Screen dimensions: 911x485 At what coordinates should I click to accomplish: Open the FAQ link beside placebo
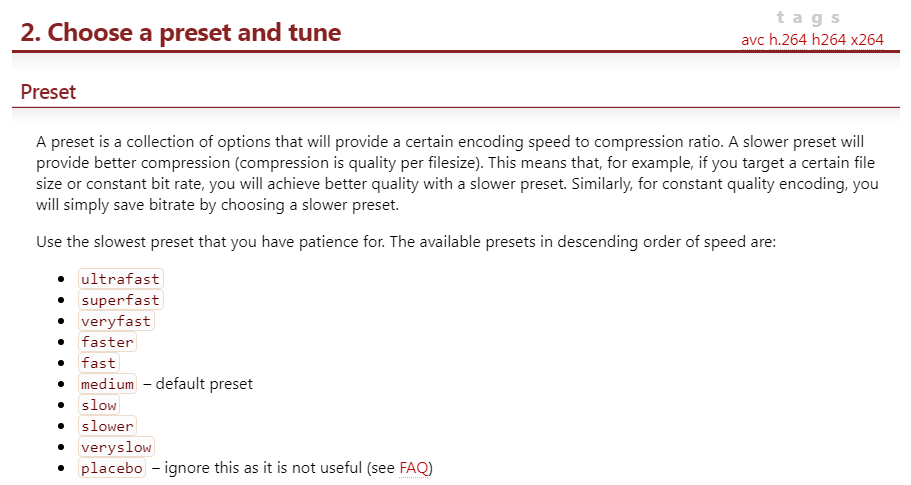click(x=413, y=468)
